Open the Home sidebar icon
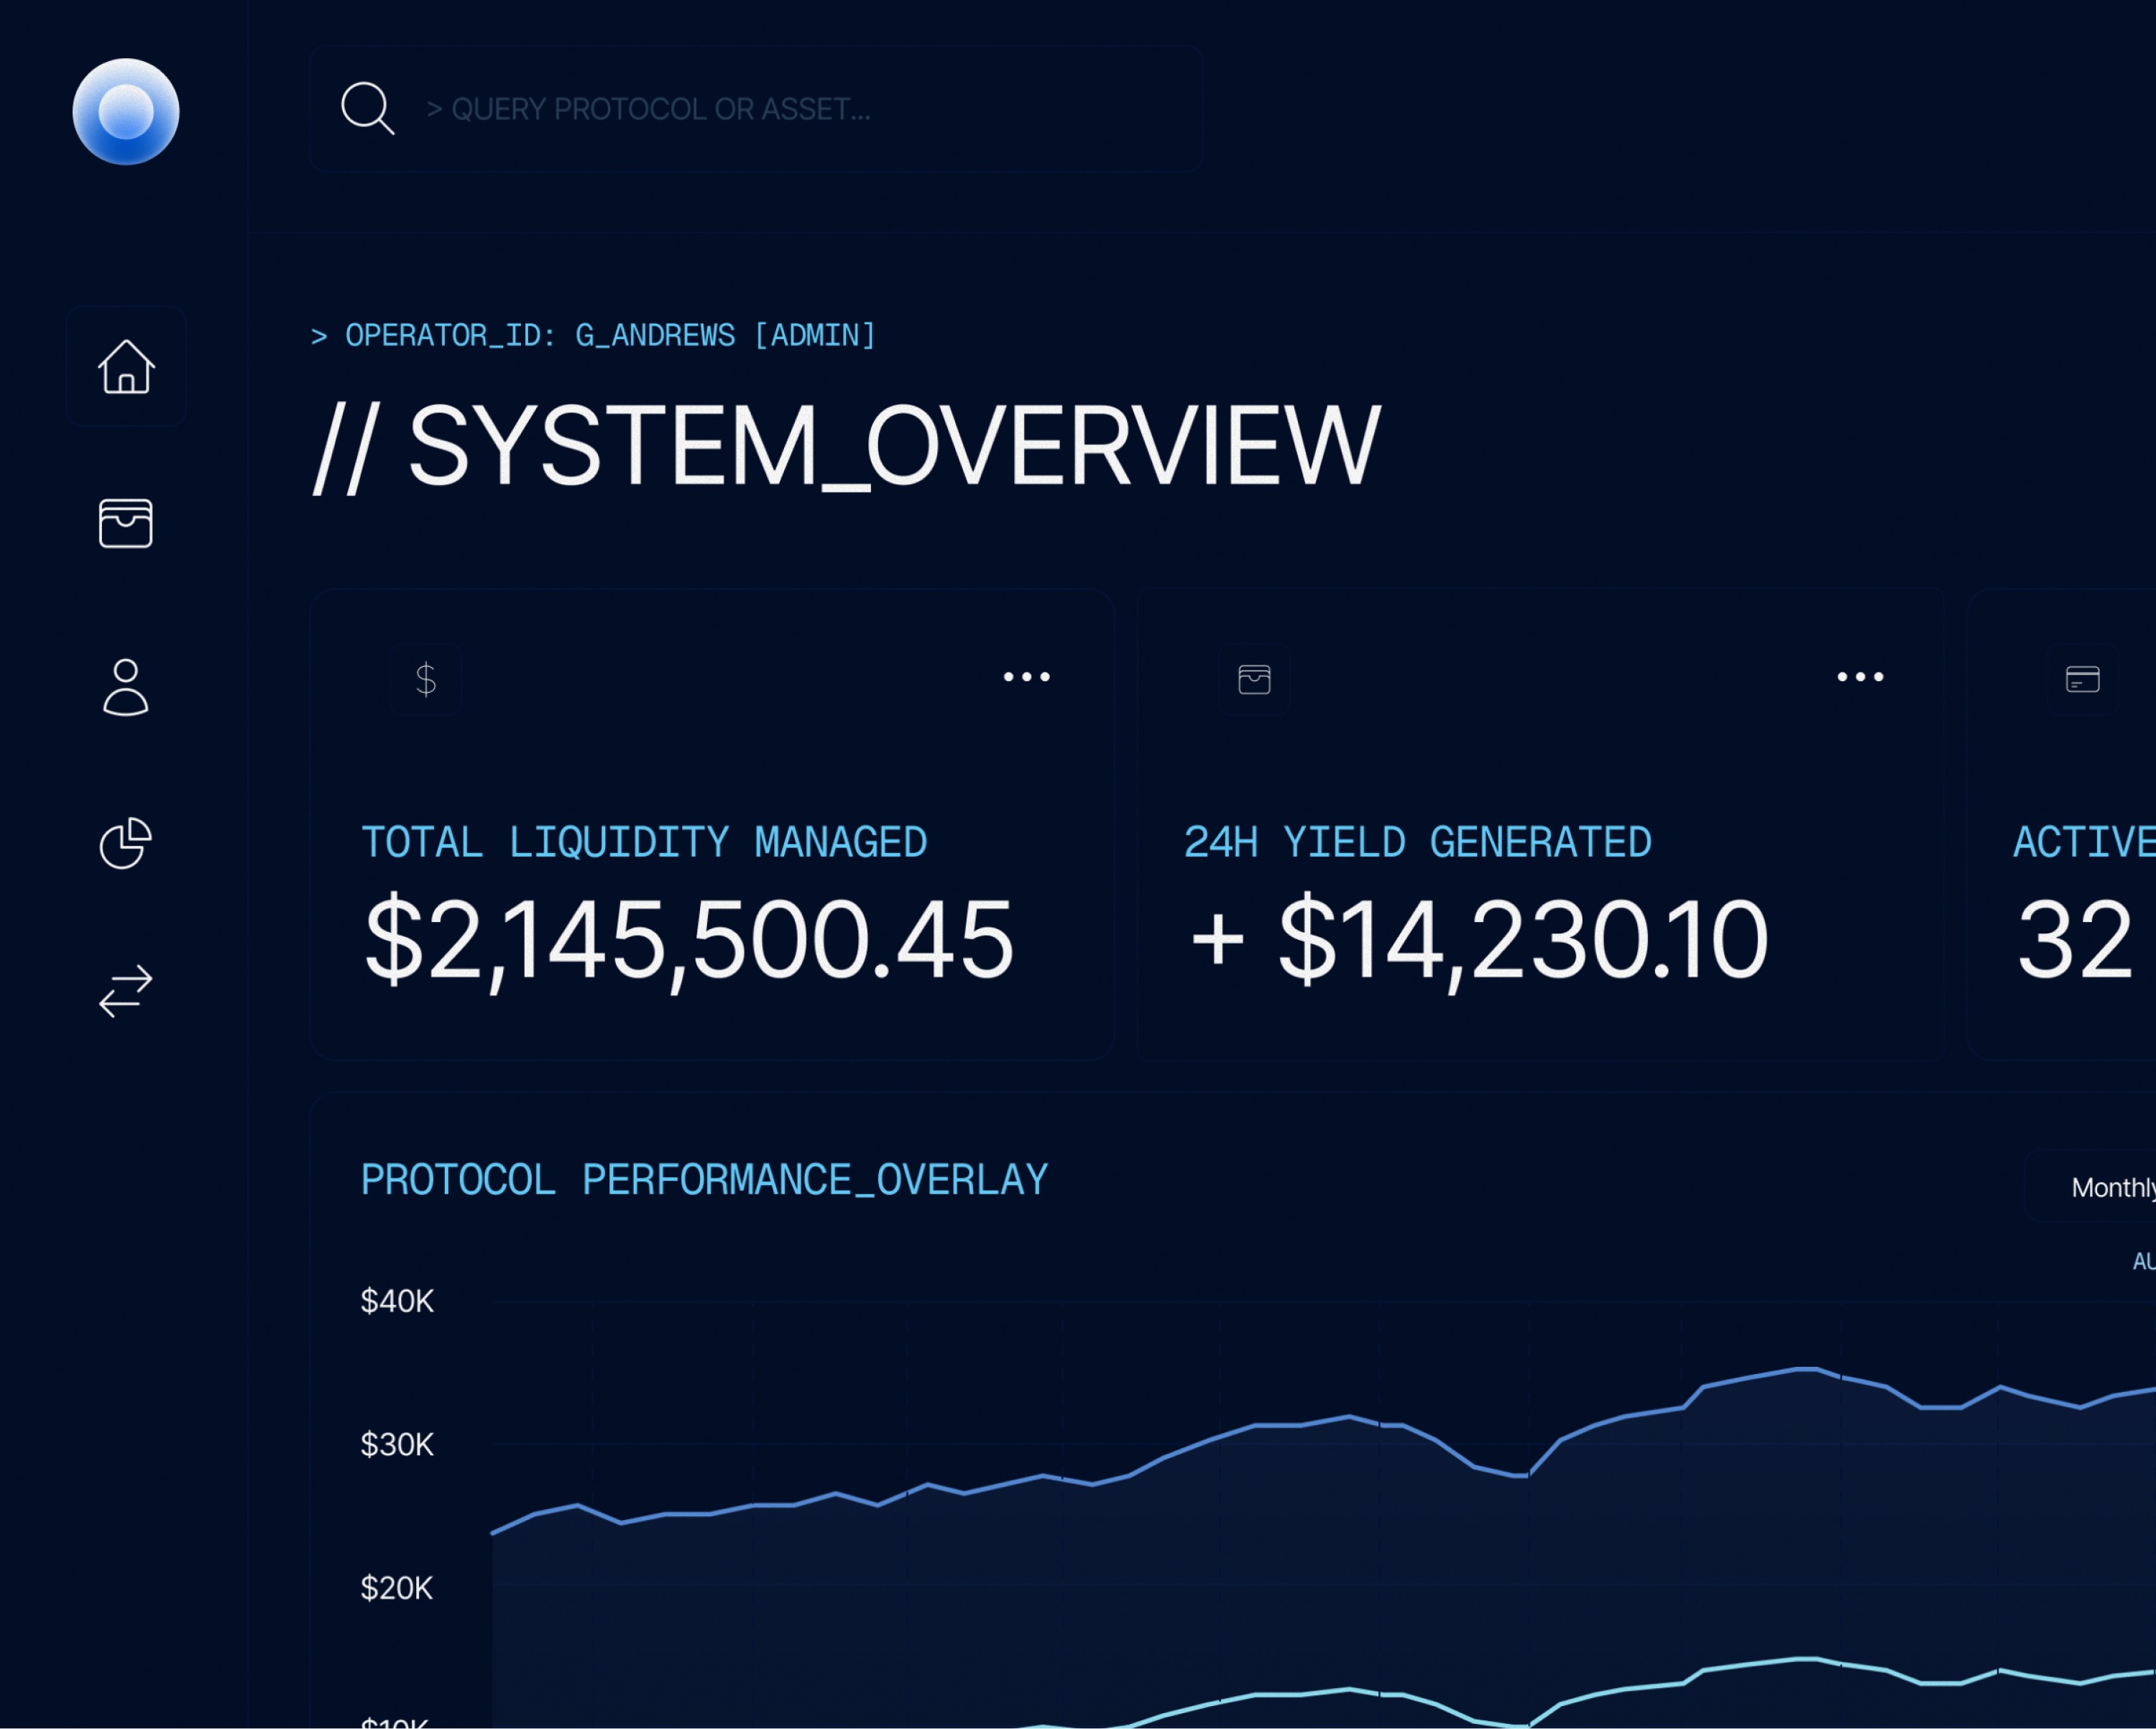This screenshot has width=2156, height=1729. click(126, 366)
